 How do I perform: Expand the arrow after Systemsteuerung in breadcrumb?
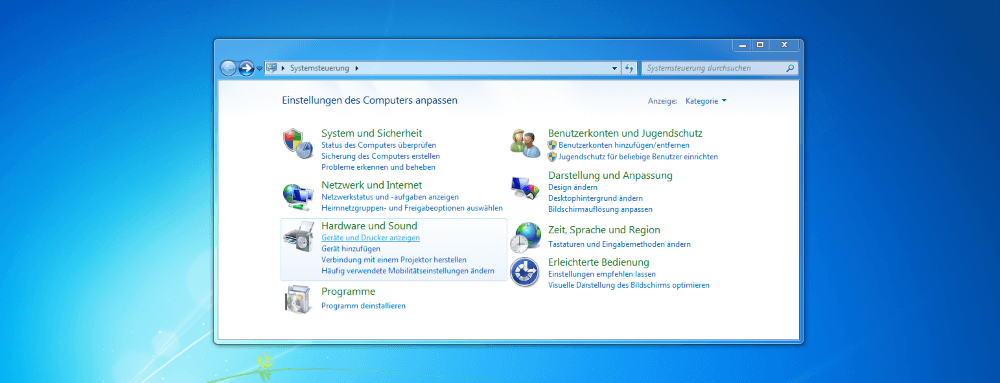click(357, 68)
